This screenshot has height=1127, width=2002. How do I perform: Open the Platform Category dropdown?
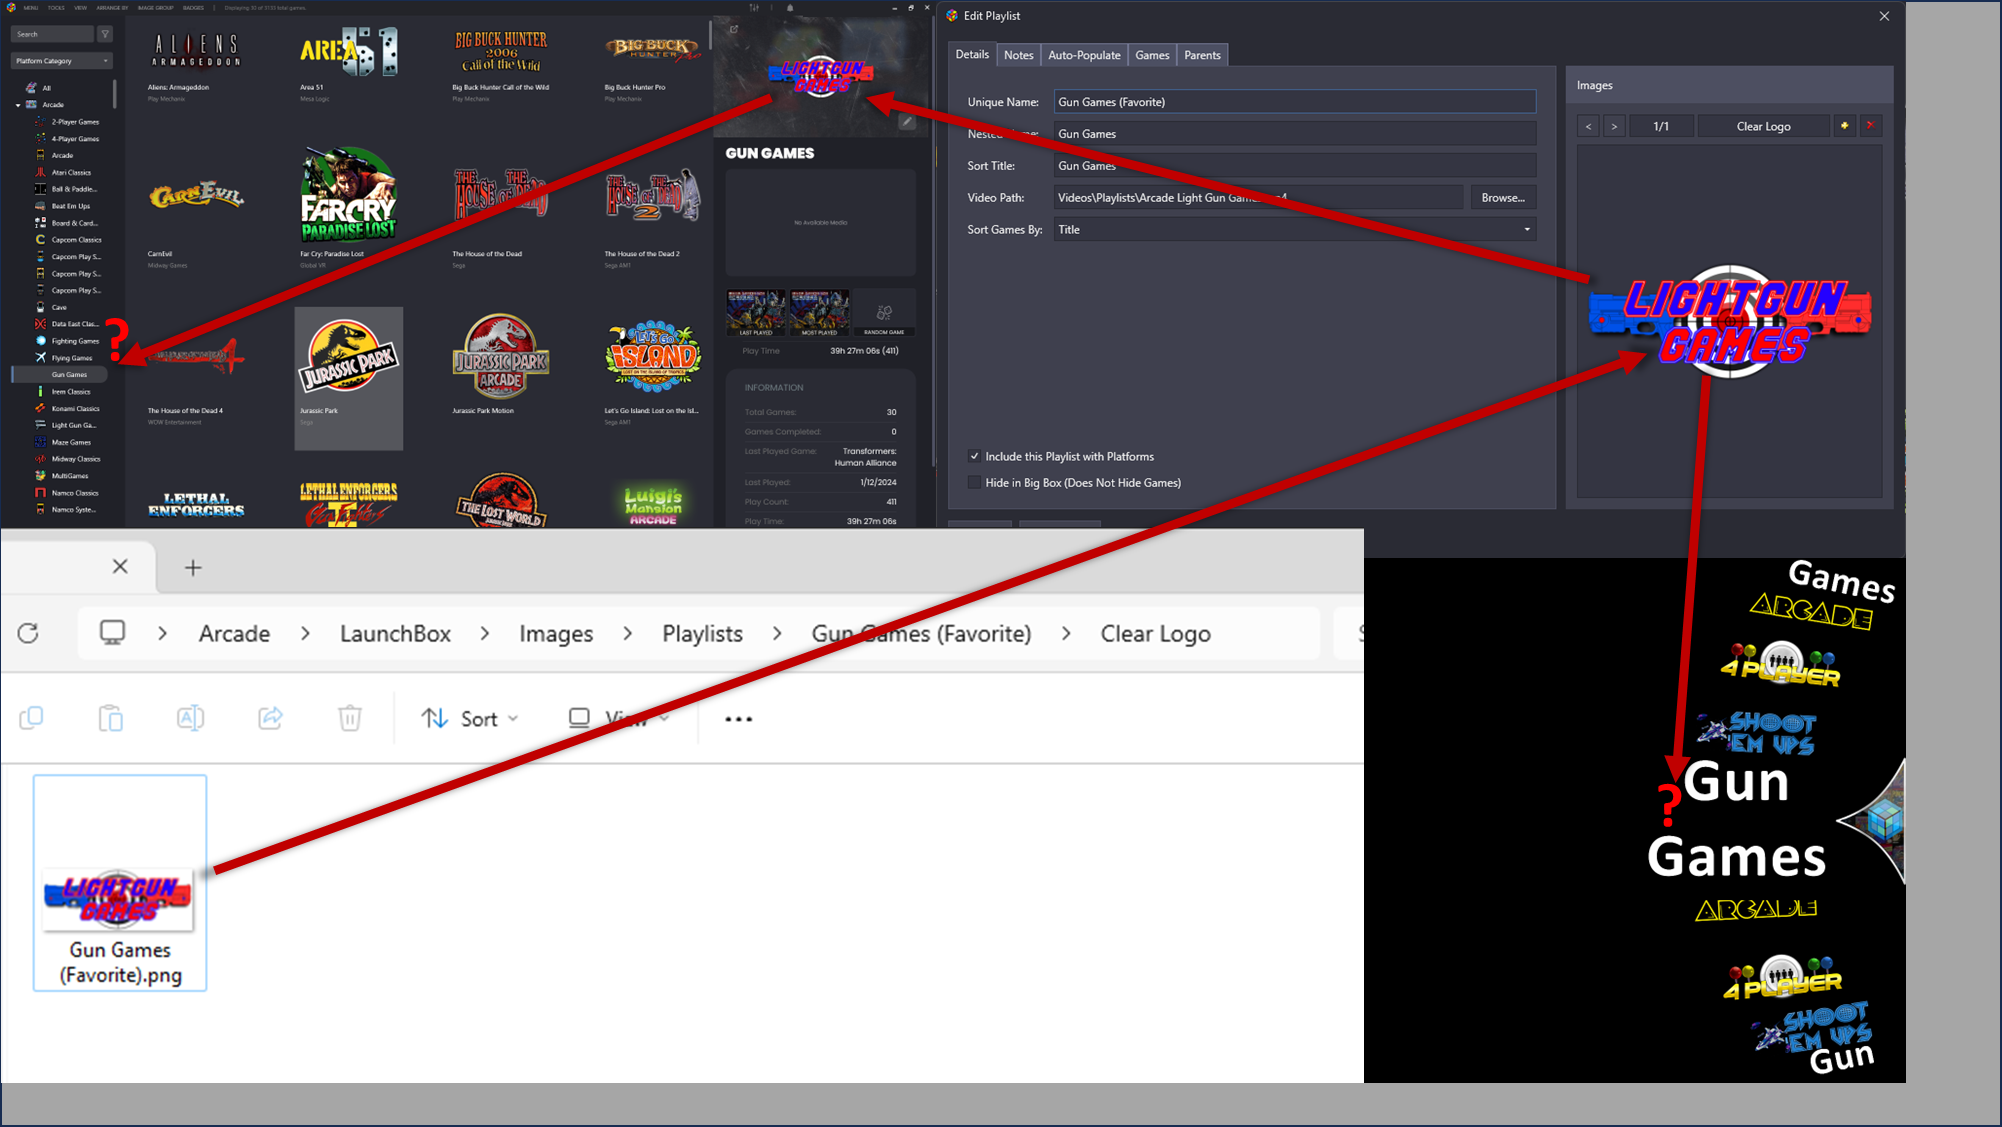62,61
